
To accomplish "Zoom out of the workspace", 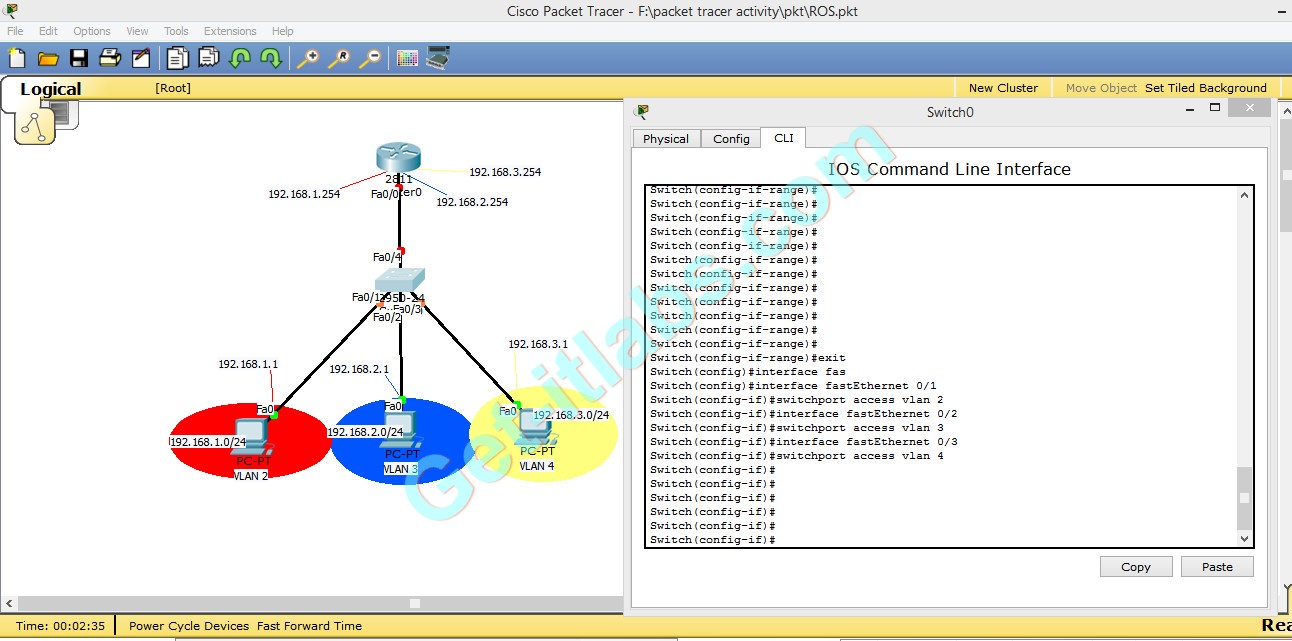I will [370, 58].
